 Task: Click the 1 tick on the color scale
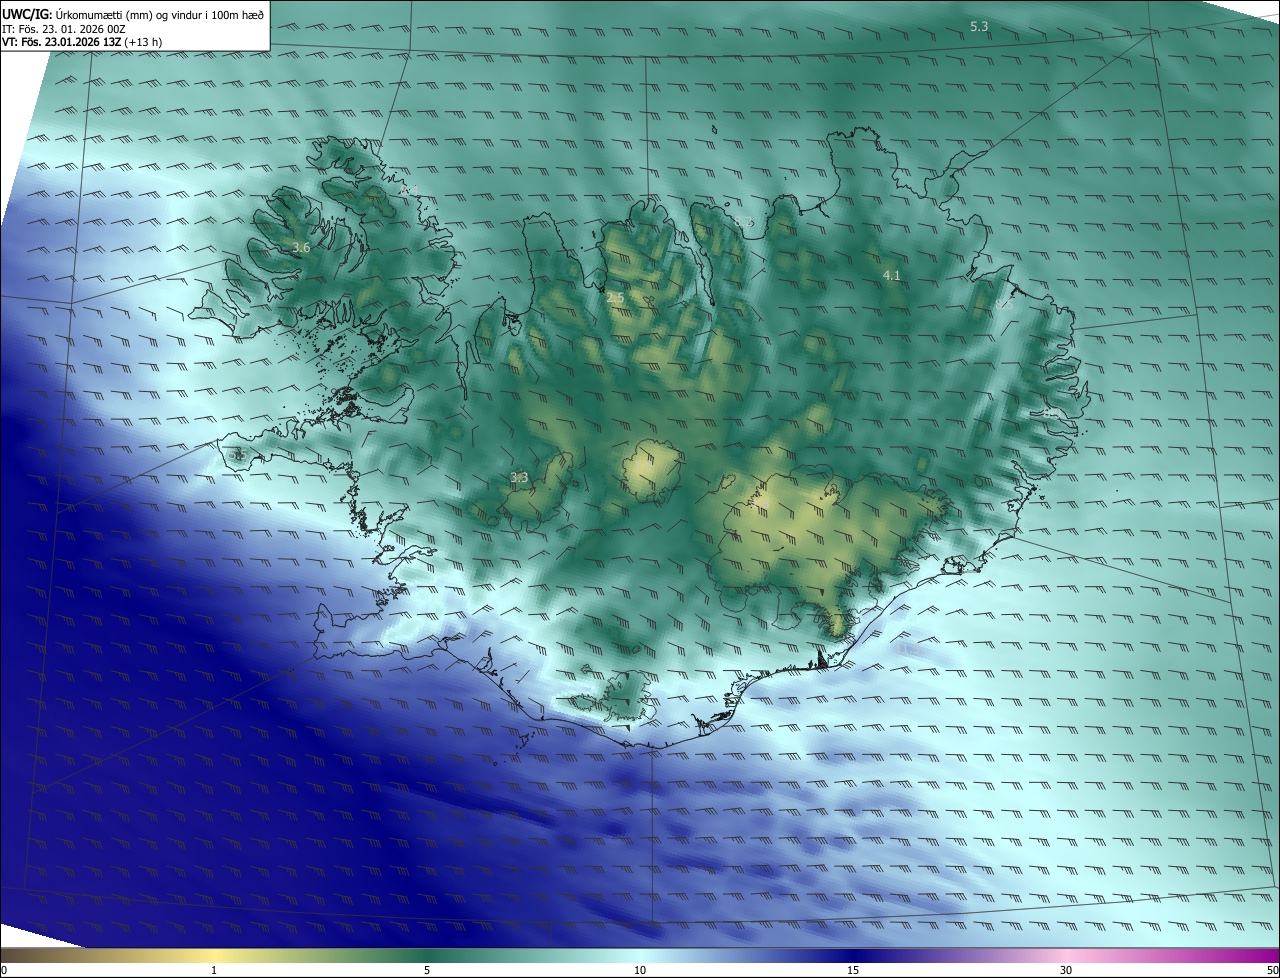coord(214,970)
